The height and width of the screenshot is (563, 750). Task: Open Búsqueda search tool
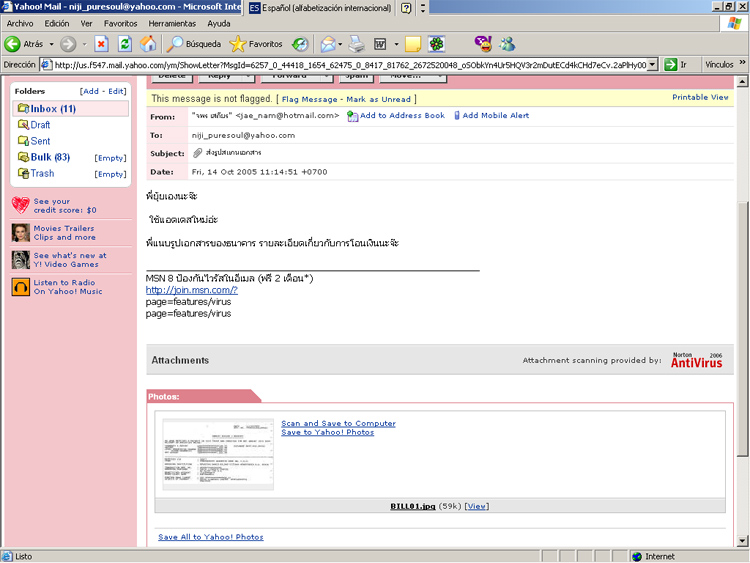tap(194, 44)
